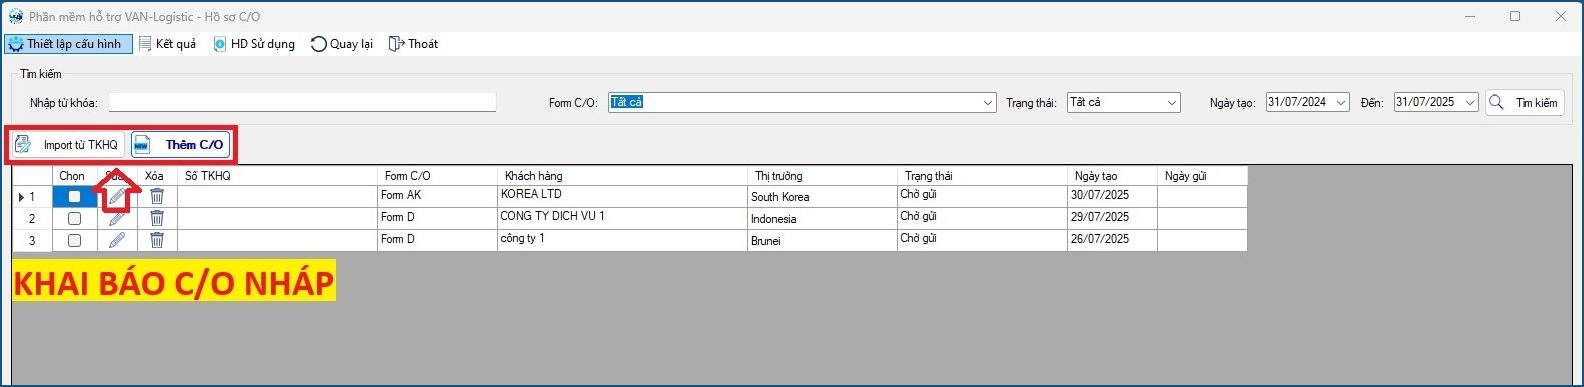
Task: Click the Thêm C/O button
Action: [x=181, y=145]
